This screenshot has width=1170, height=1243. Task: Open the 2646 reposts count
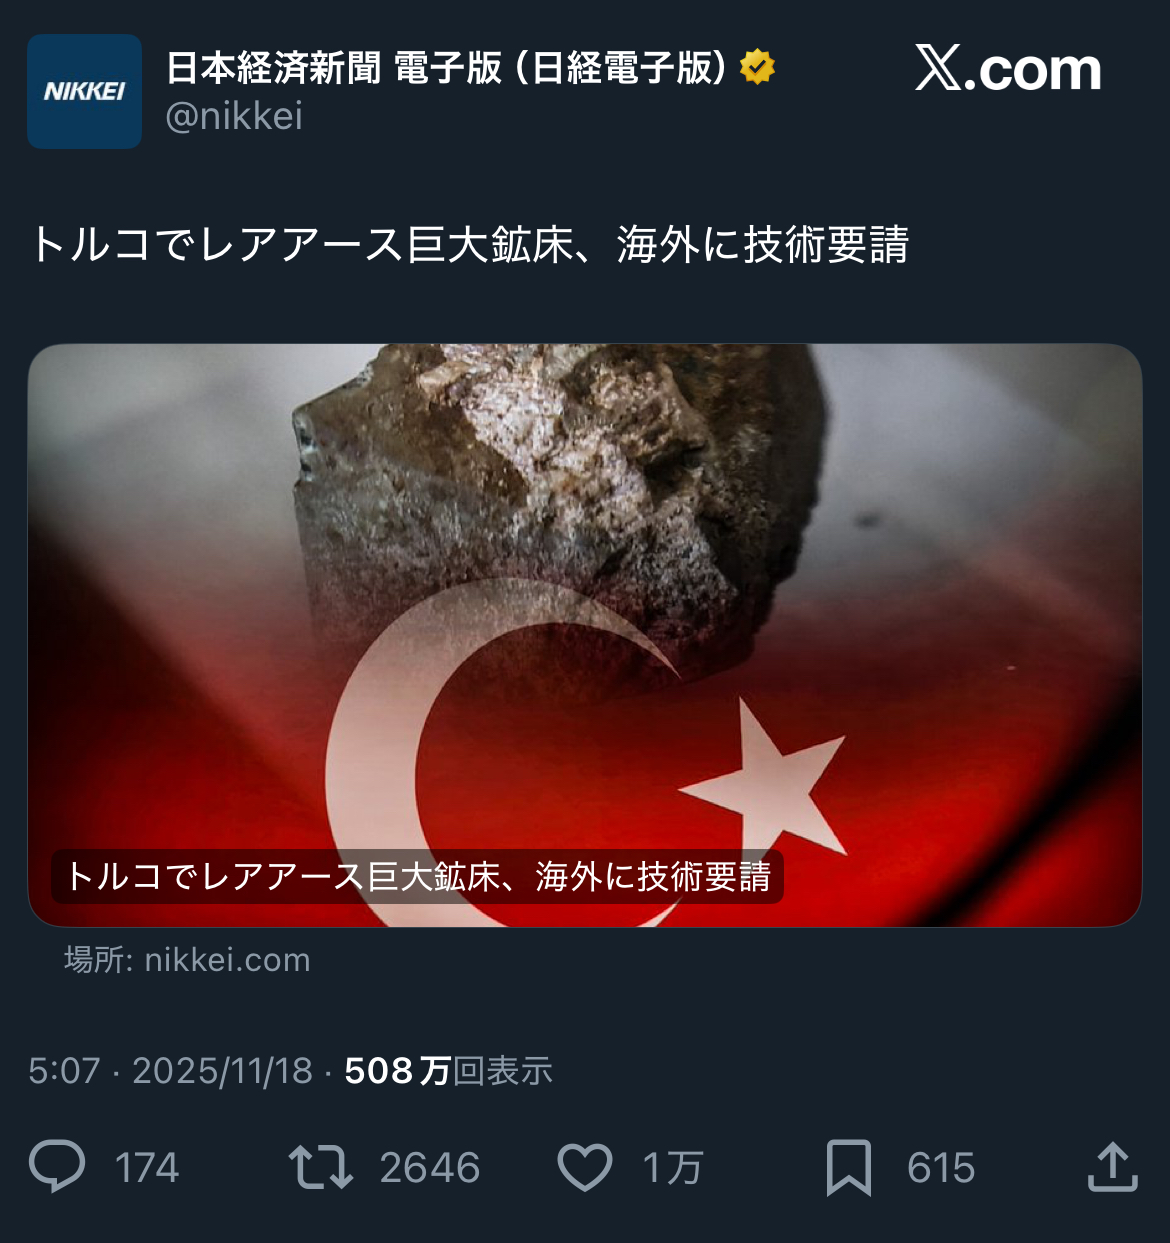point(430,1168)
